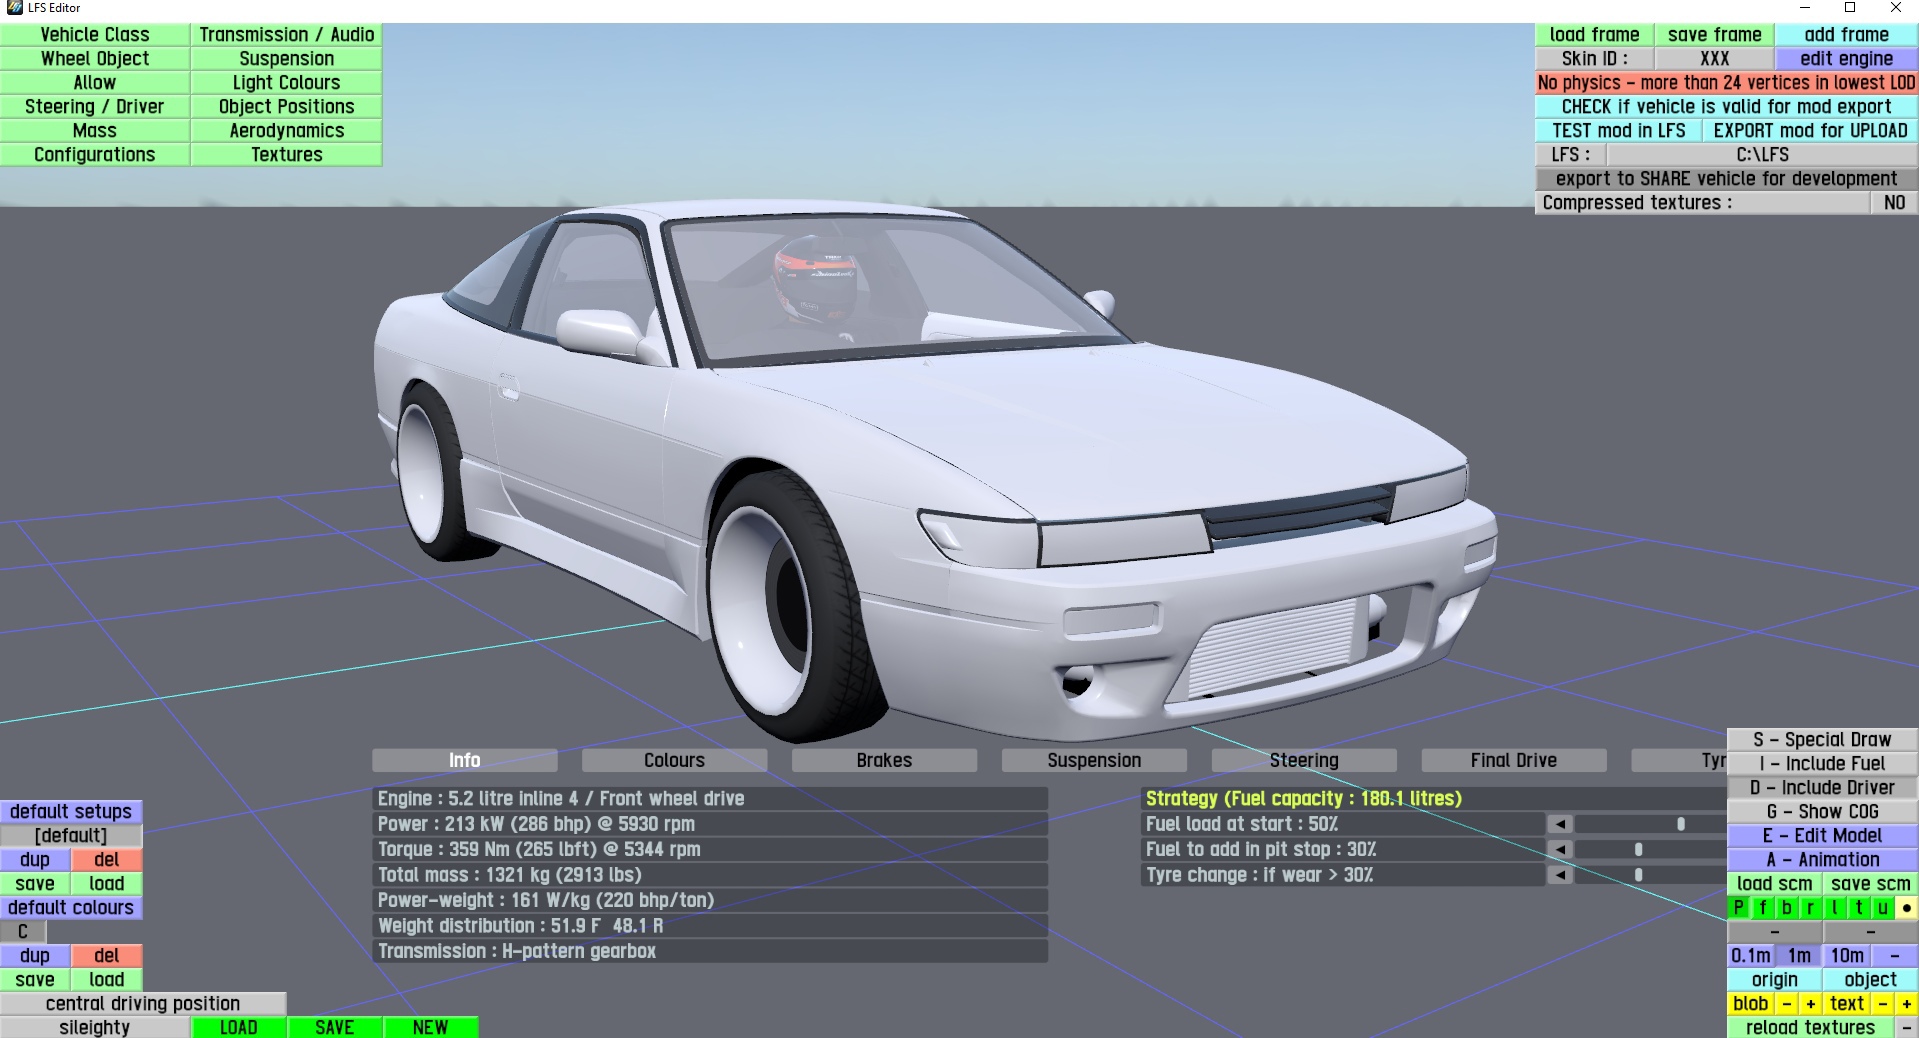Open E – Edit Model mode
Screen dimensions: 1919x1038
click(1822, 836)
